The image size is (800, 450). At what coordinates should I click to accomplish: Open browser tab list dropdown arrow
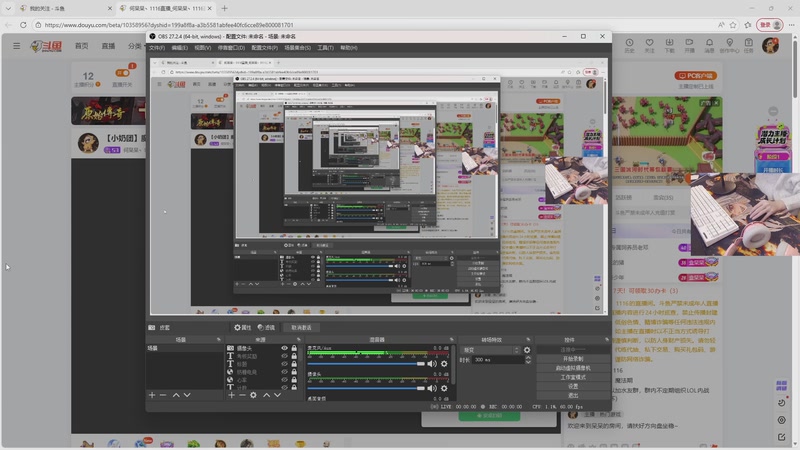8,8
